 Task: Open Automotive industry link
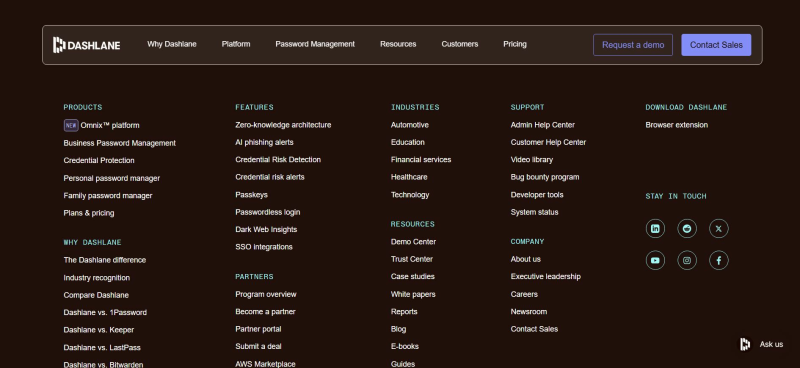410,125
